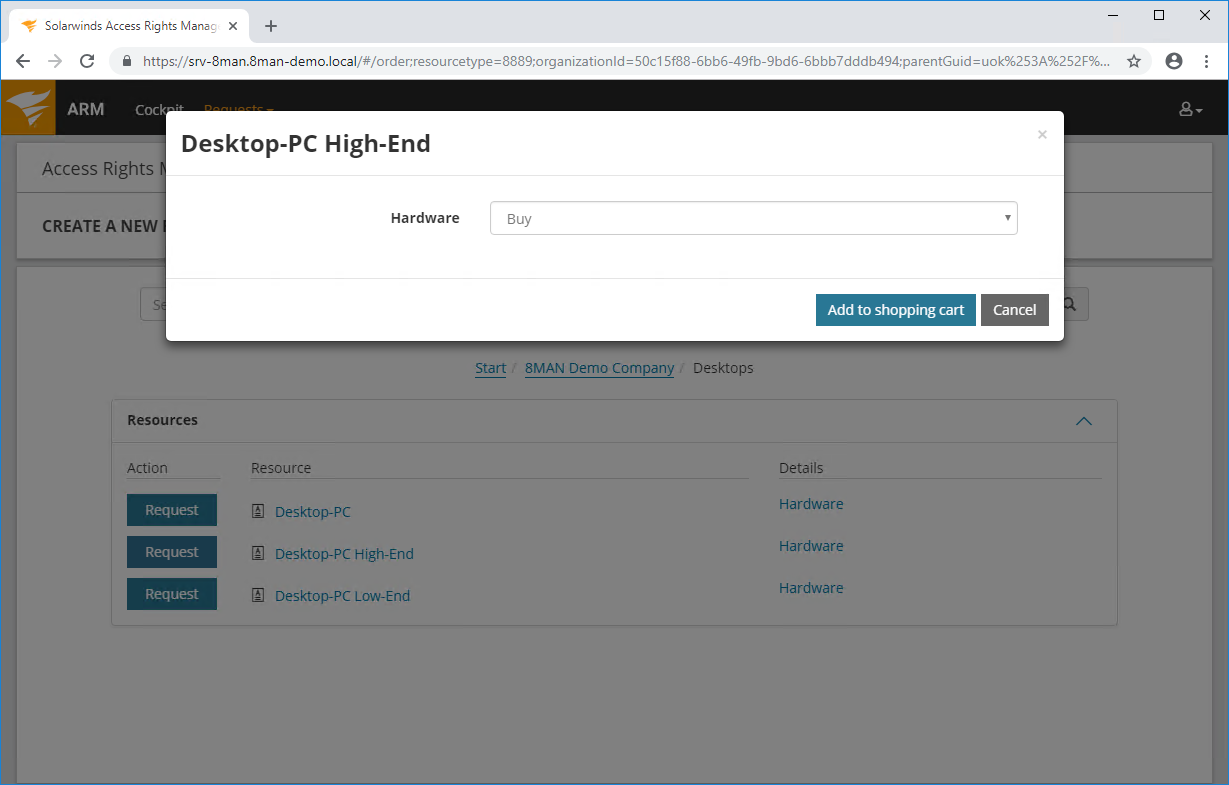
Task: Click the Desktop-PC resource icon
Action: 258,512
